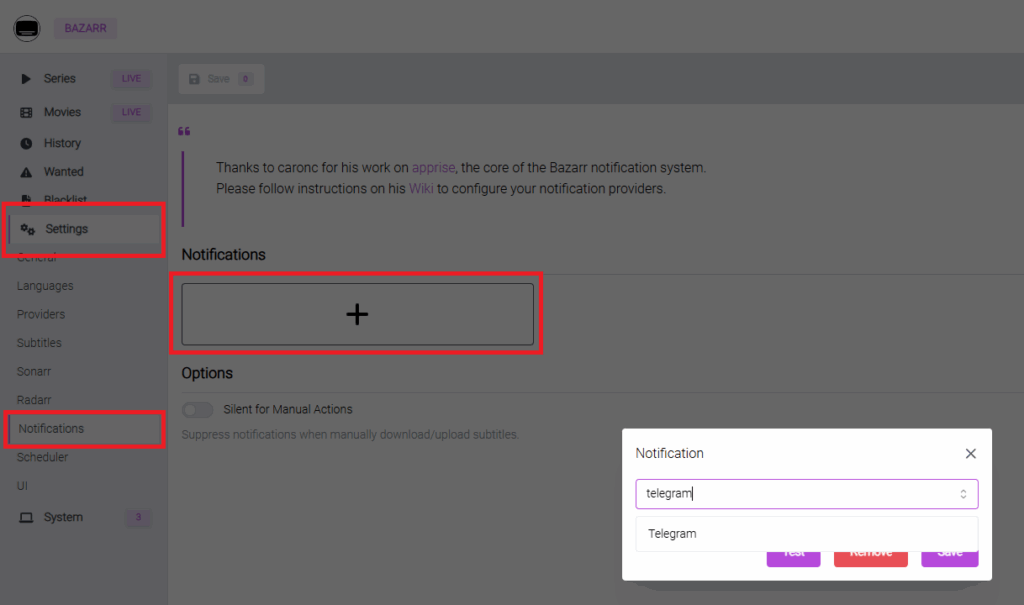Click the System laptop icon

coord(26,517)
